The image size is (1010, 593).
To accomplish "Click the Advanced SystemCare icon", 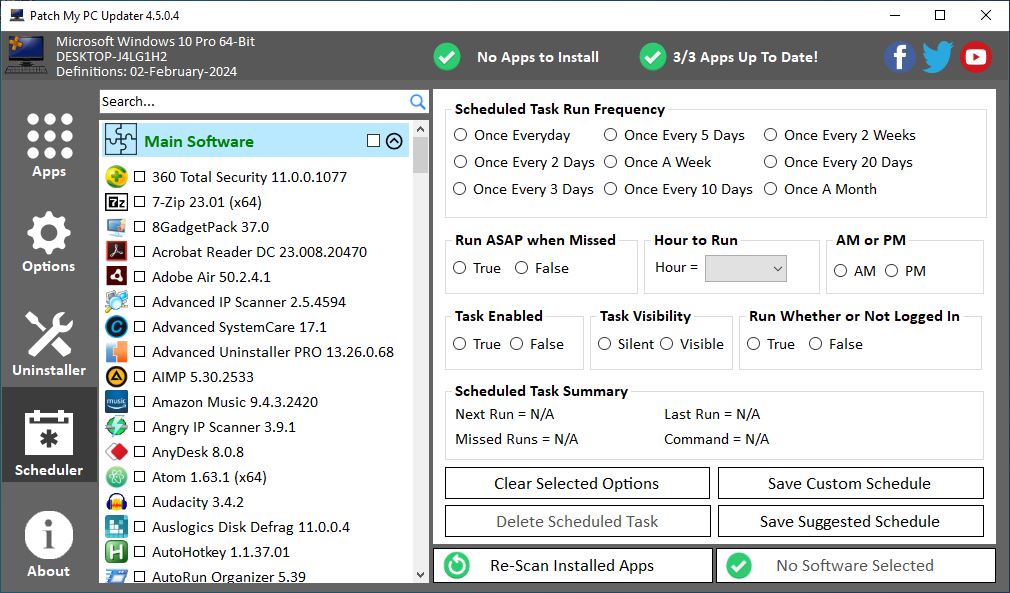I will click(116, 326).
